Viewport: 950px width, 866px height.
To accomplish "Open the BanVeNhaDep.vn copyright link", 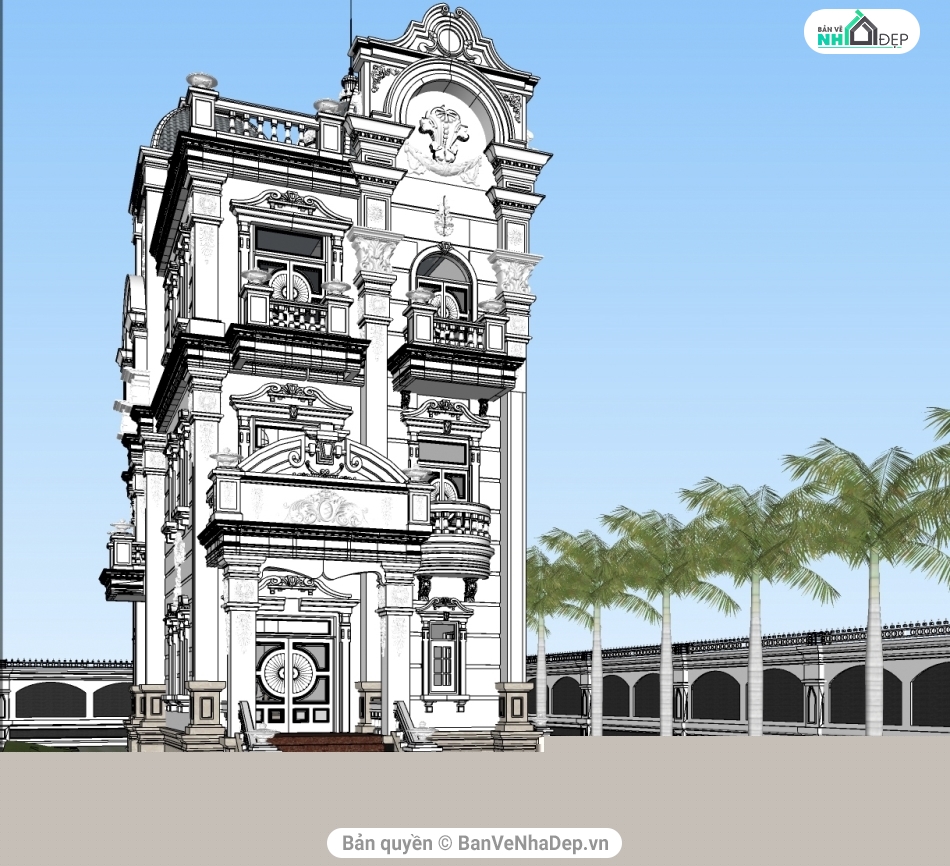I will coord(474,843).
